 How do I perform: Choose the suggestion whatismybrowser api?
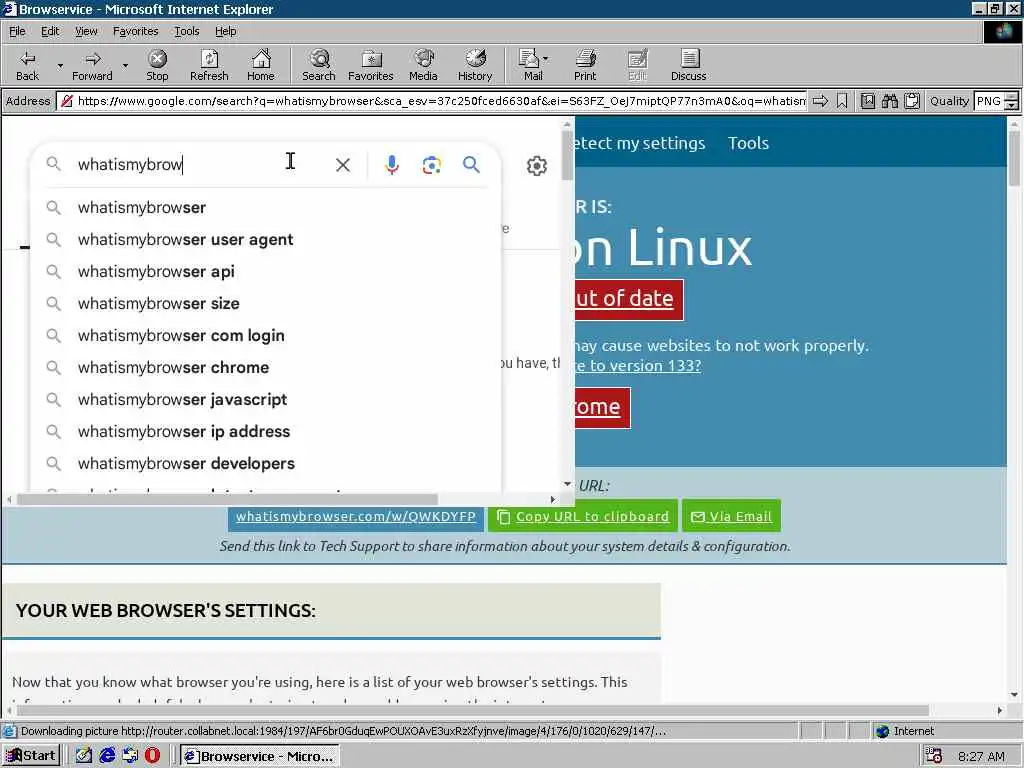(x=265, y=272)
